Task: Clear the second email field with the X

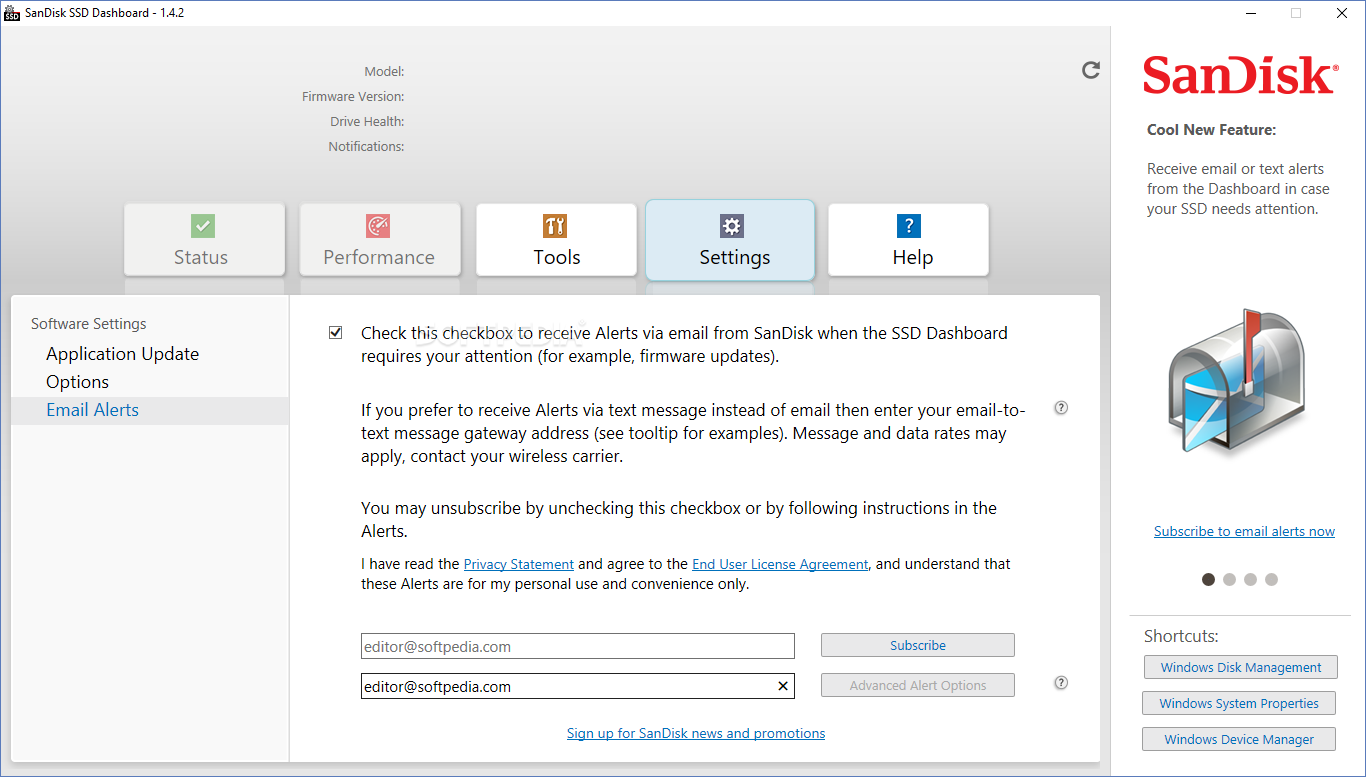Action: click(x=783, y=686)
